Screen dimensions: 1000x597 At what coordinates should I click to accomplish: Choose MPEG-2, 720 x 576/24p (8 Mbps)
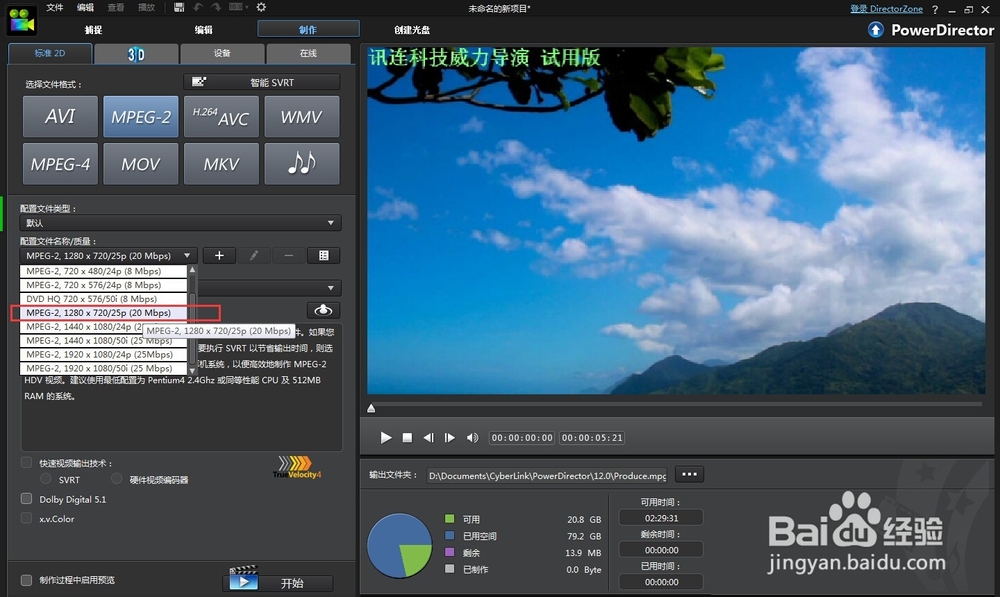click(103, 285)
